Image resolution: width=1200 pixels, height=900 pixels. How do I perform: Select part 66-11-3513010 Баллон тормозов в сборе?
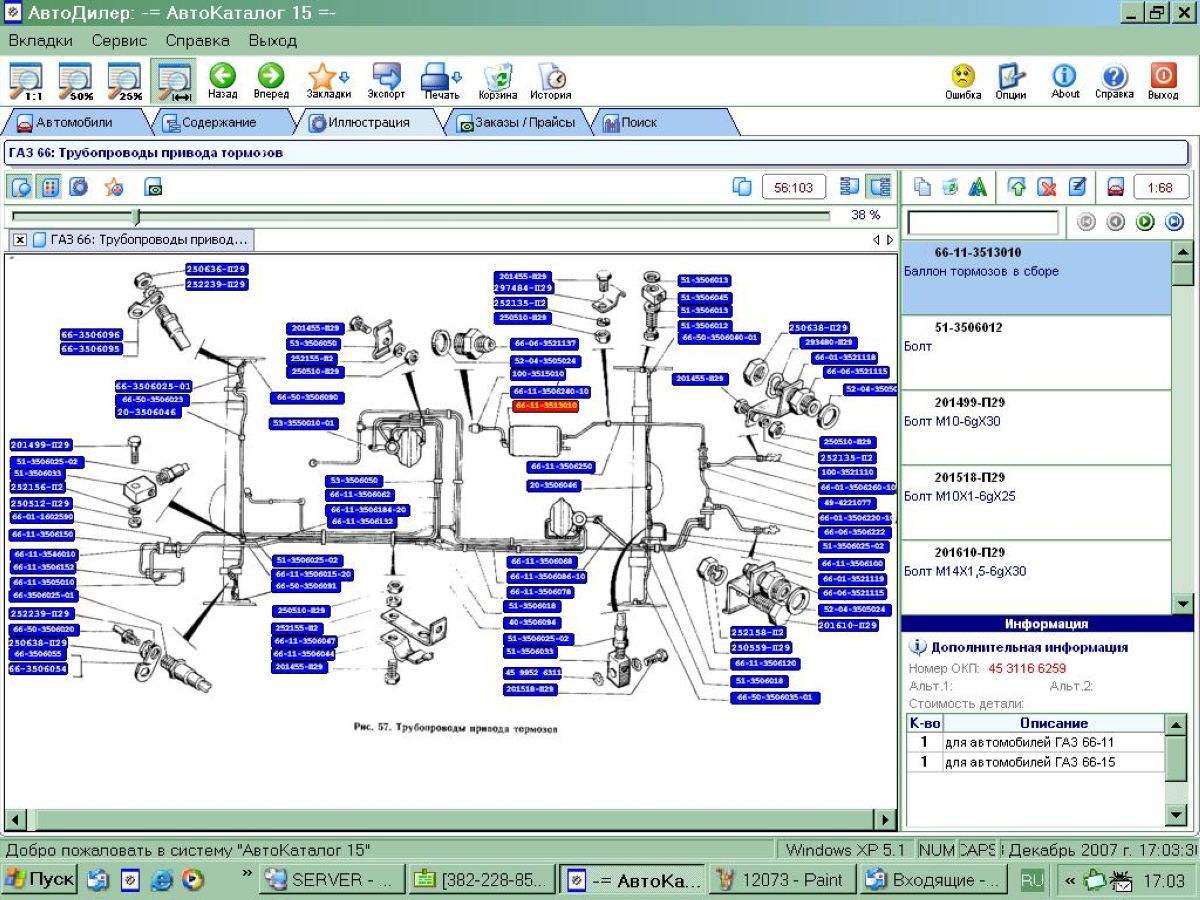pyautogui.click(x=1036, y=278)
